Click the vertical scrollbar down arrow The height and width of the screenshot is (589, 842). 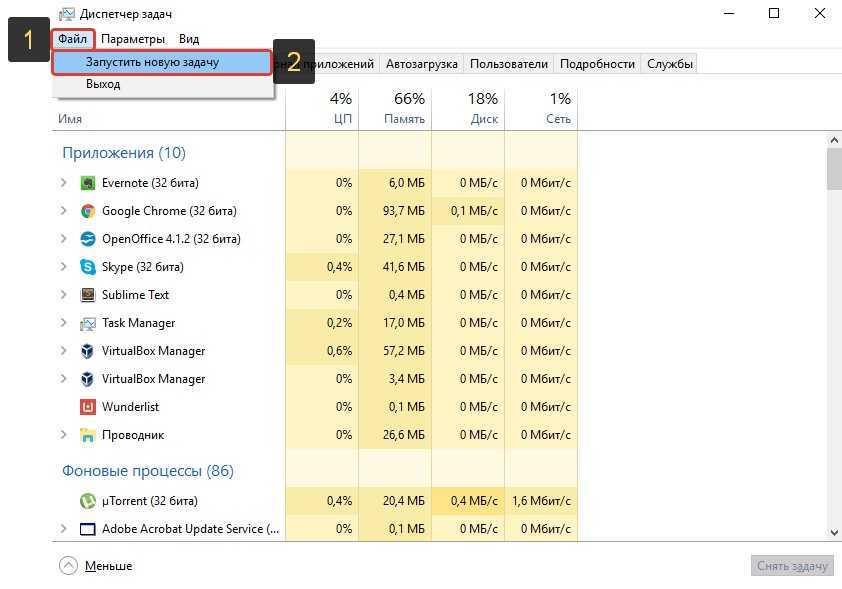point(834,535)
